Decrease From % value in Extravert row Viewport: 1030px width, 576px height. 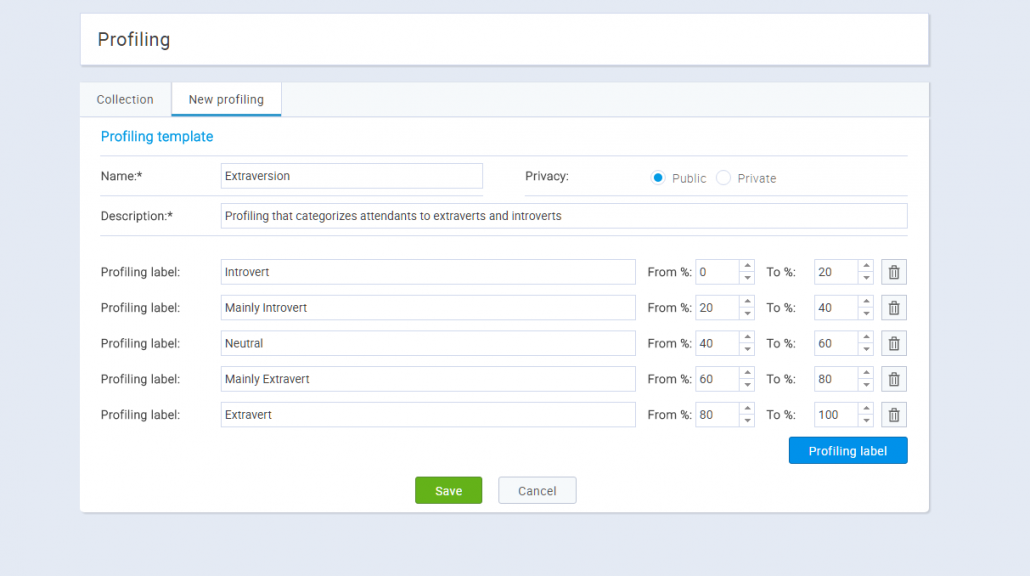(x=747, y=421)
